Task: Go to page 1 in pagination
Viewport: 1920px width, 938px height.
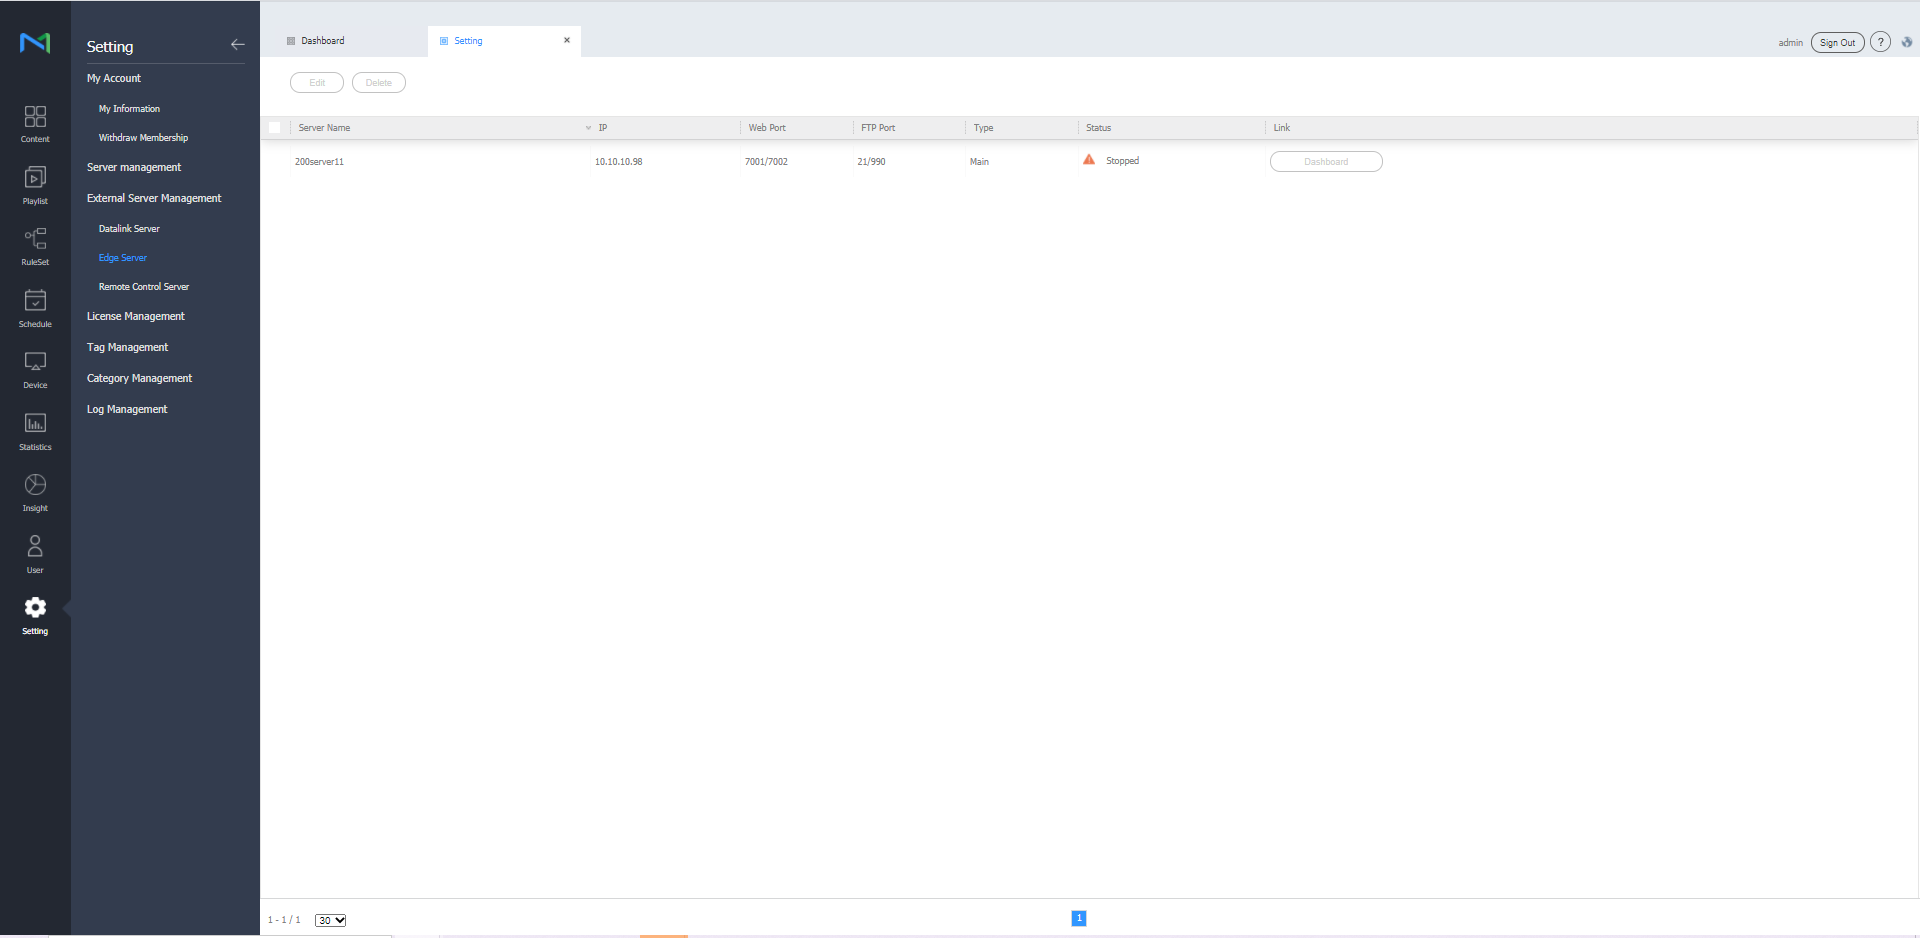Action: pos(1078,918)
